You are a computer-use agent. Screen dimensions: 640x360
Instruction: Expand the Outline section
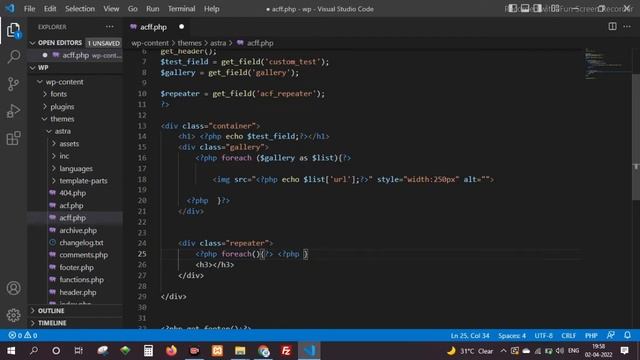pos(51,311)
